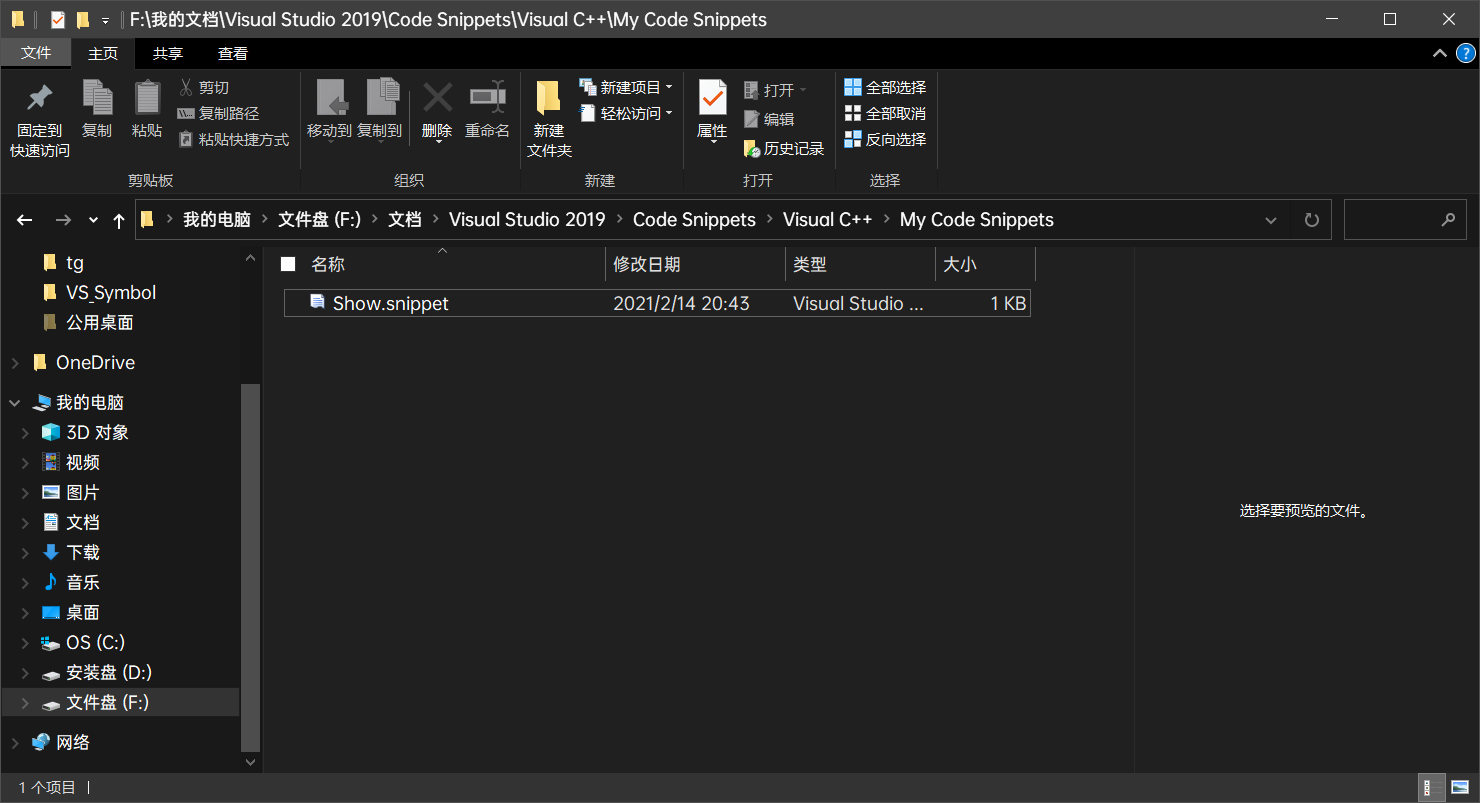Click Invert selection (反向选择)
This screenshot has width=1480, height=803.
coord(886,140)
